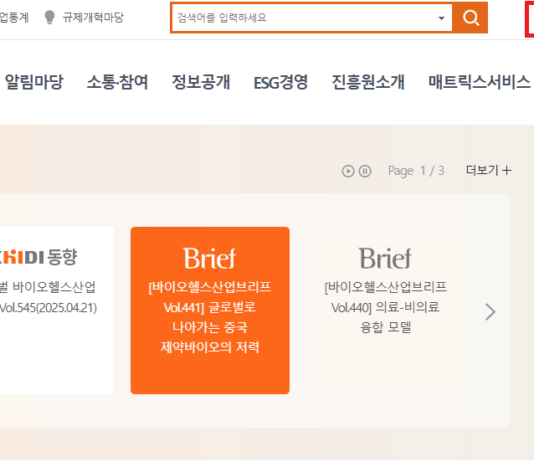
Task: Open the search box dropdown arrow
Action: pyautogui.click(x=441, y=18)
